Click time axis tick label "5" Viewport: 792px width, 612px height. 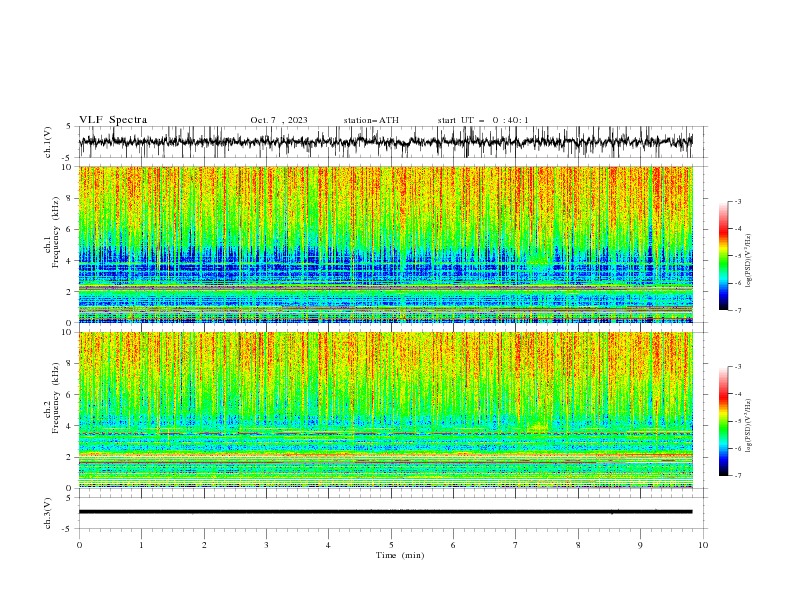pyautogui.click(x=391, y=545)
